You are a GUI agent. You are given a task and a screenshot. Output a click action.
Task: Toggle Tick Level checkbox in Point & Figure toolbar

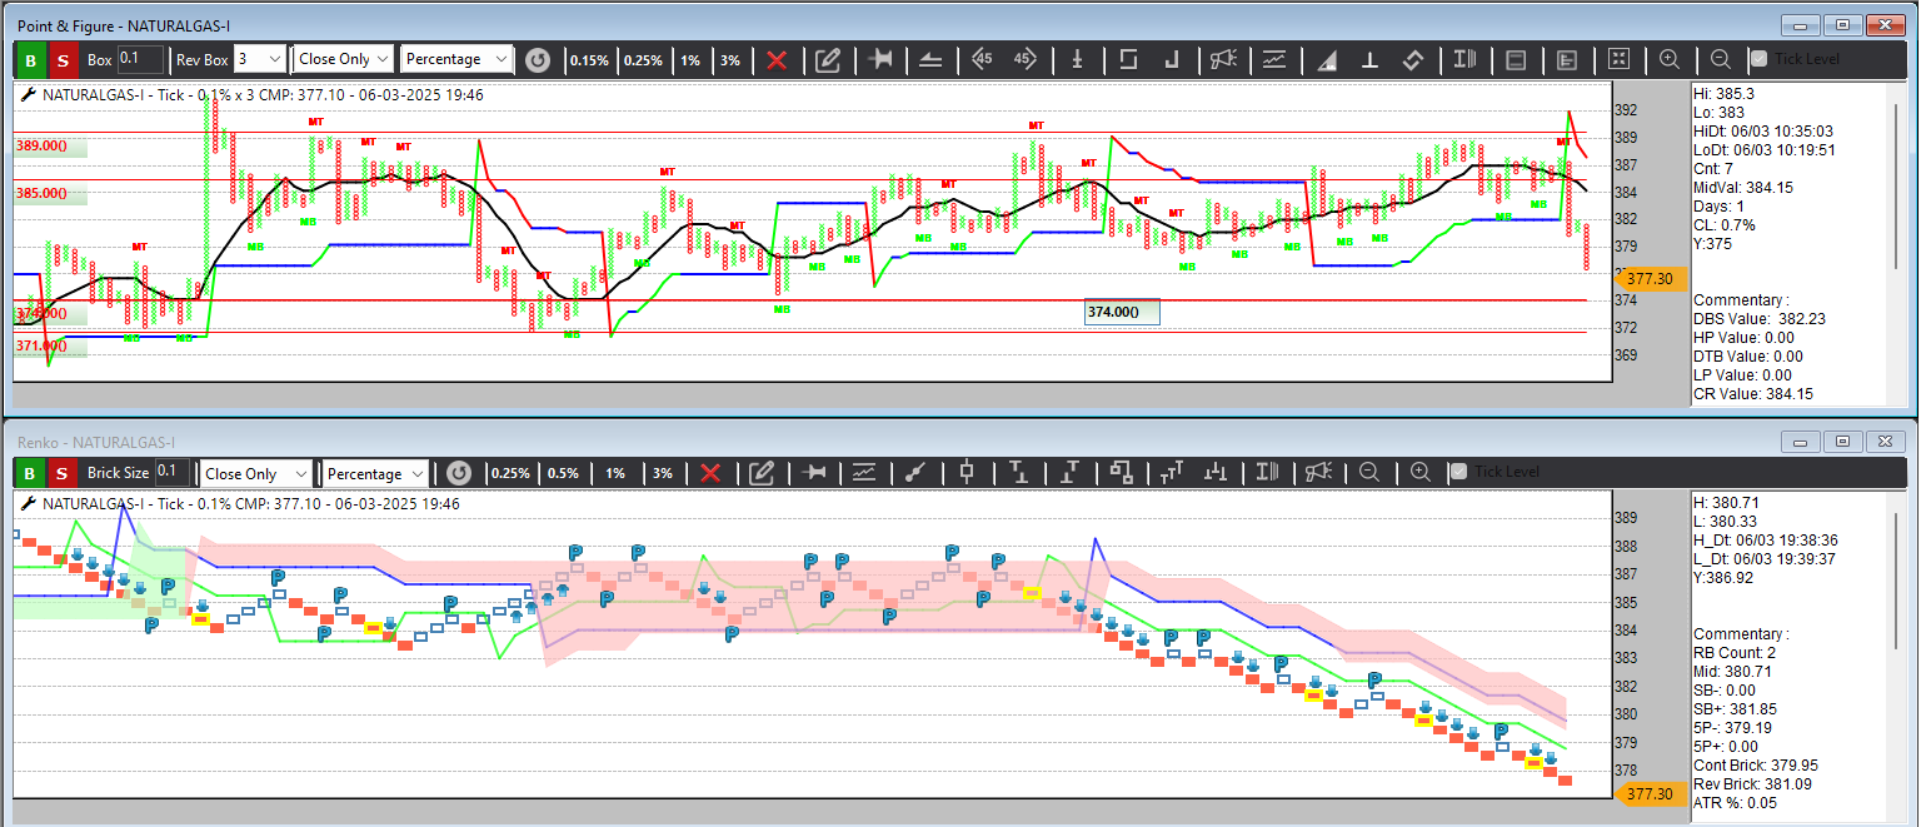1759,59
